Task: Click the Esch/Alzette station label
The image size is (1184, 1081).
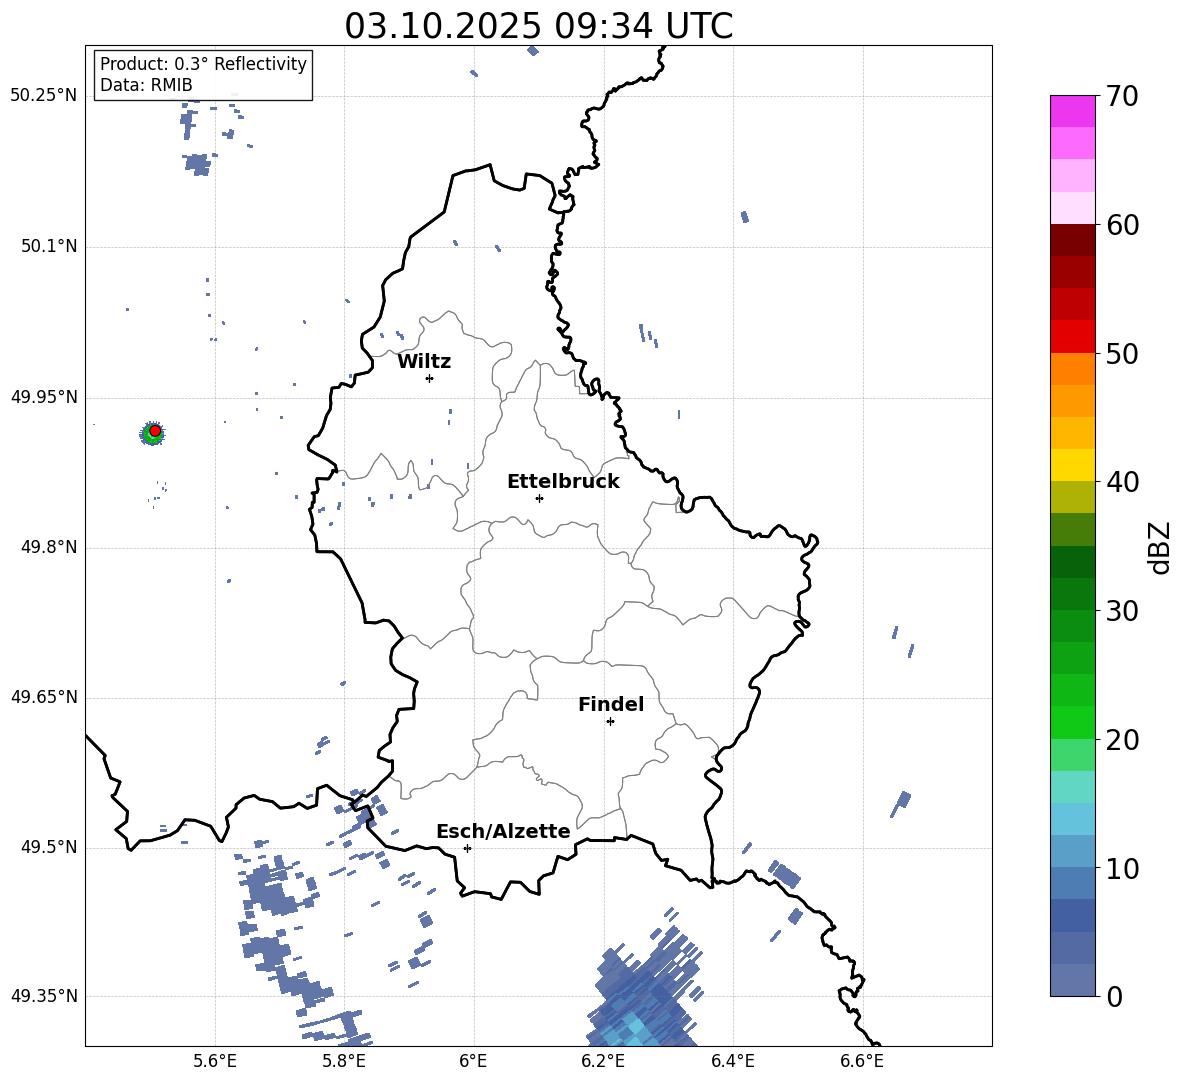Action: (x=503, y=831)
